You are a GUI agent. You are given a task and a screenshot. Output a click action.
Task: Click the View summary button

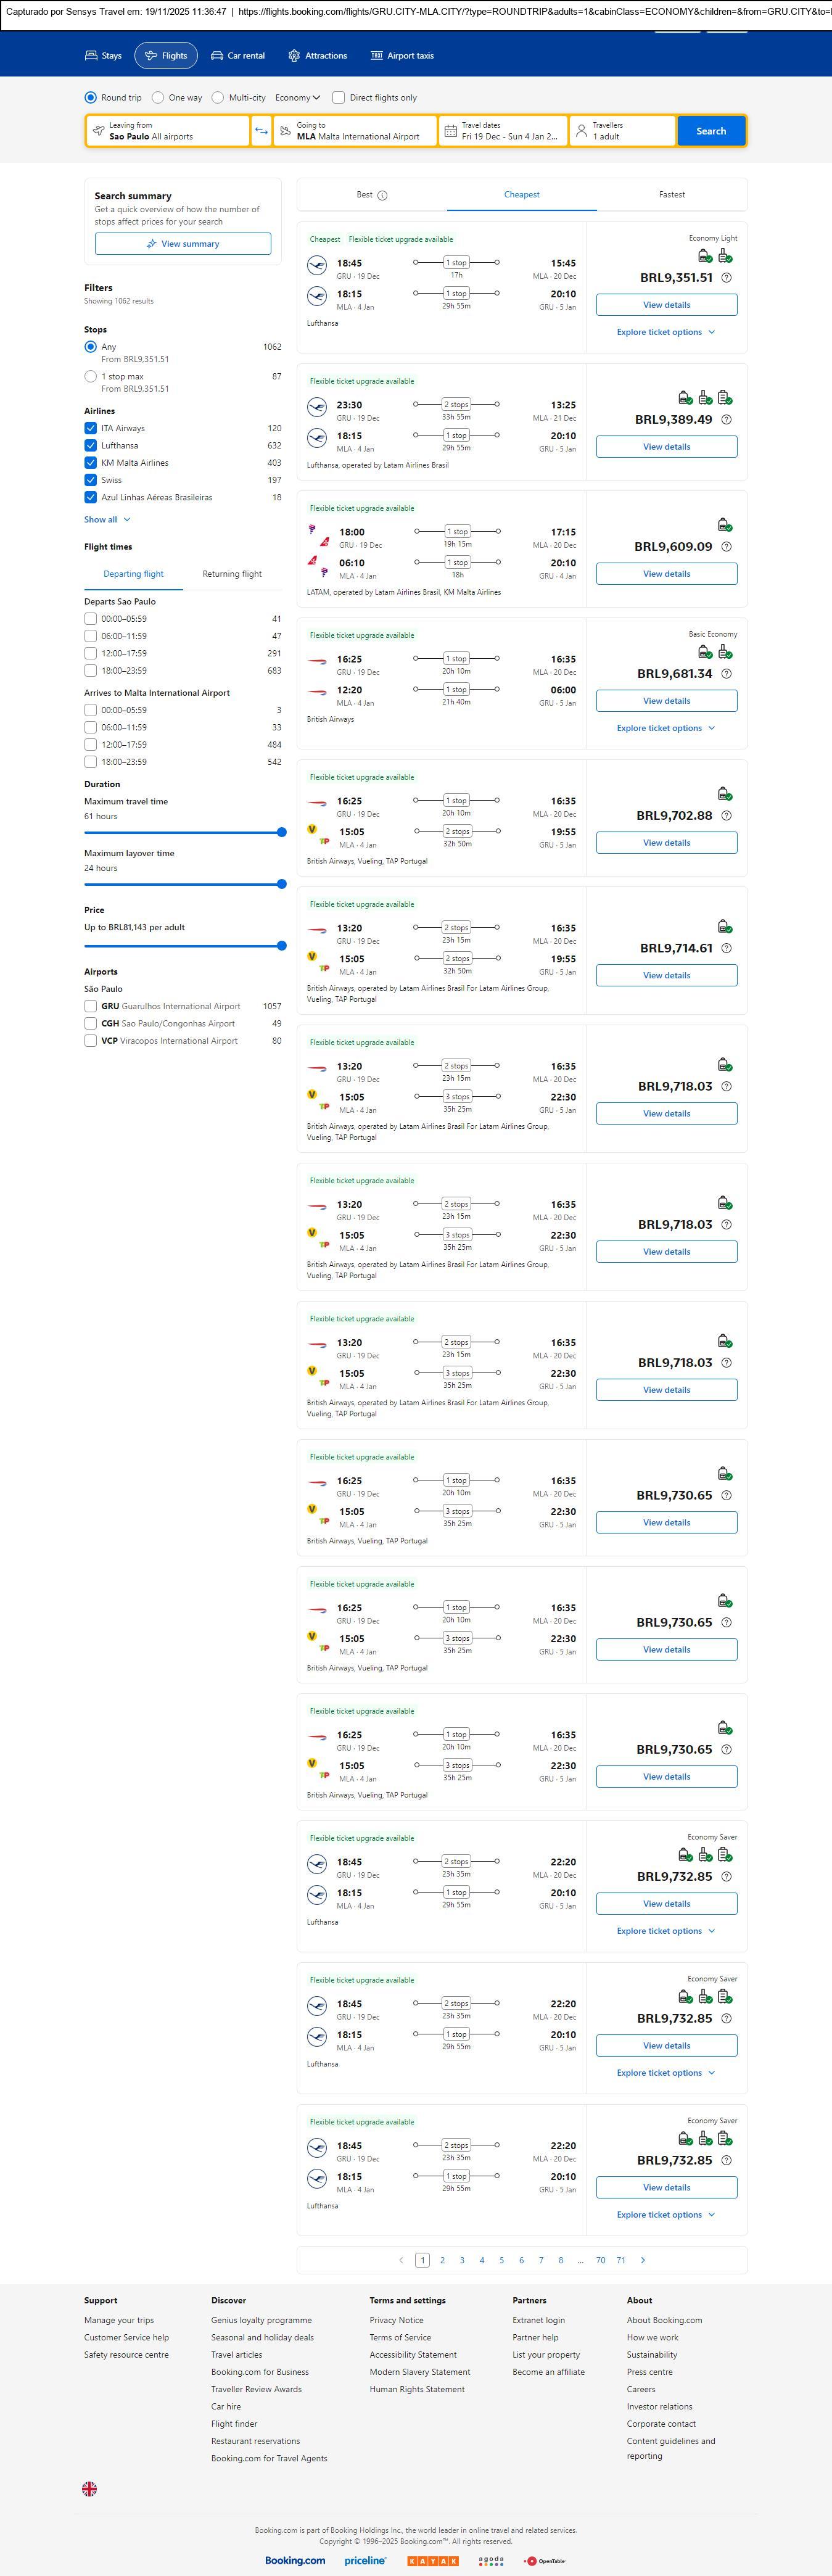183,244
